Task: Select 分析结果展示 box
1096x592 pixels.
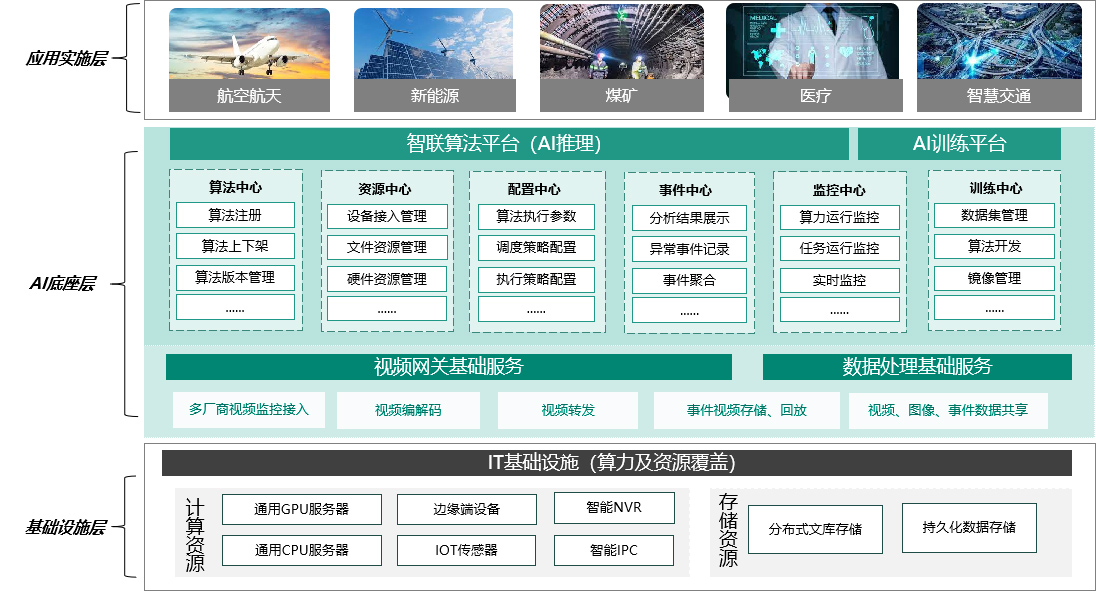Action: tap(689, 218)
